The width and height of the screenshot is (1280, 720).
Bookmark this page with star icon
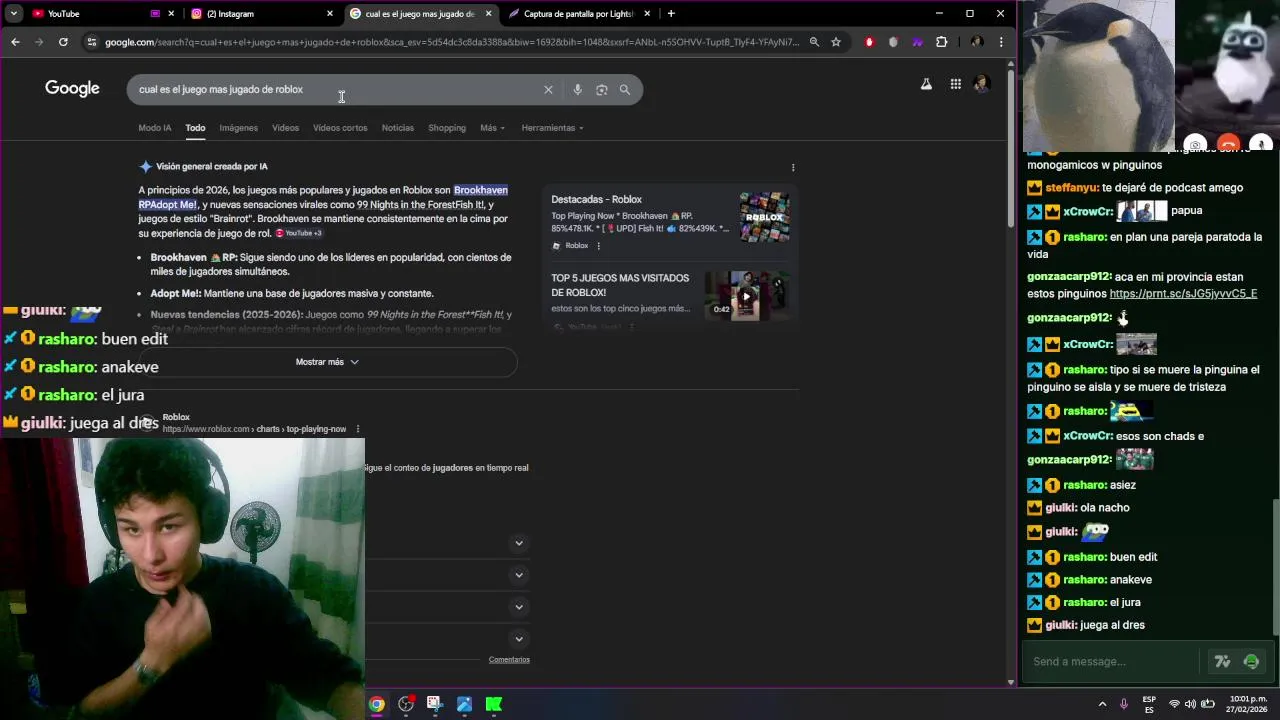(836, 42)
